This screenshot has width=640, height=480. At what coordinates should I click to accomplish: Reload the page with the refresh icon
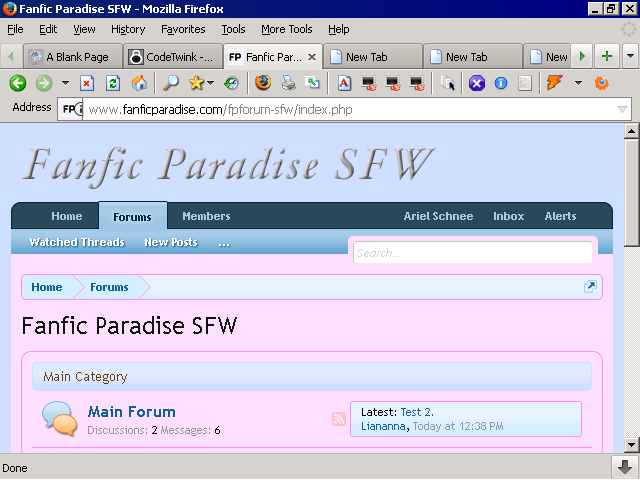(113, 83)
